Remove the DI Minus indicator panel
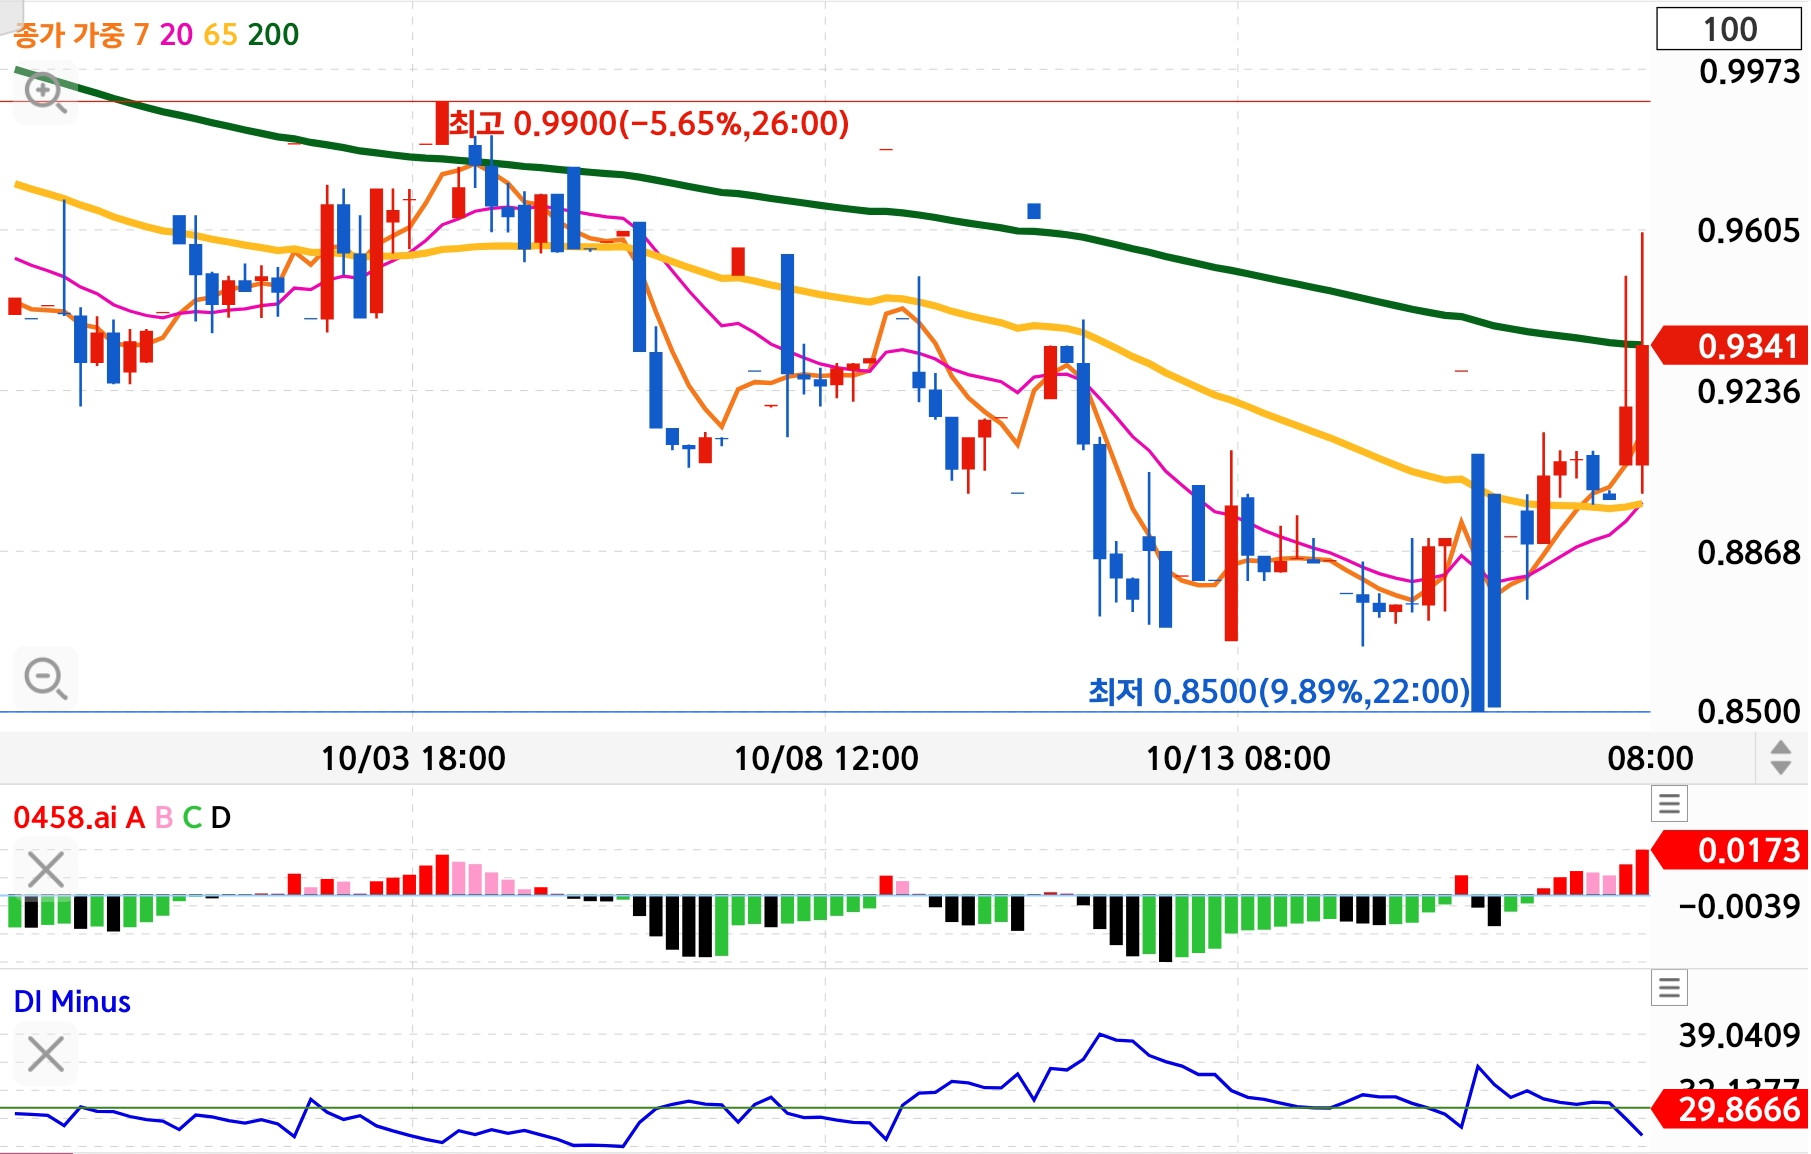1811x1154 pixels. click(x=46, y=1054)
